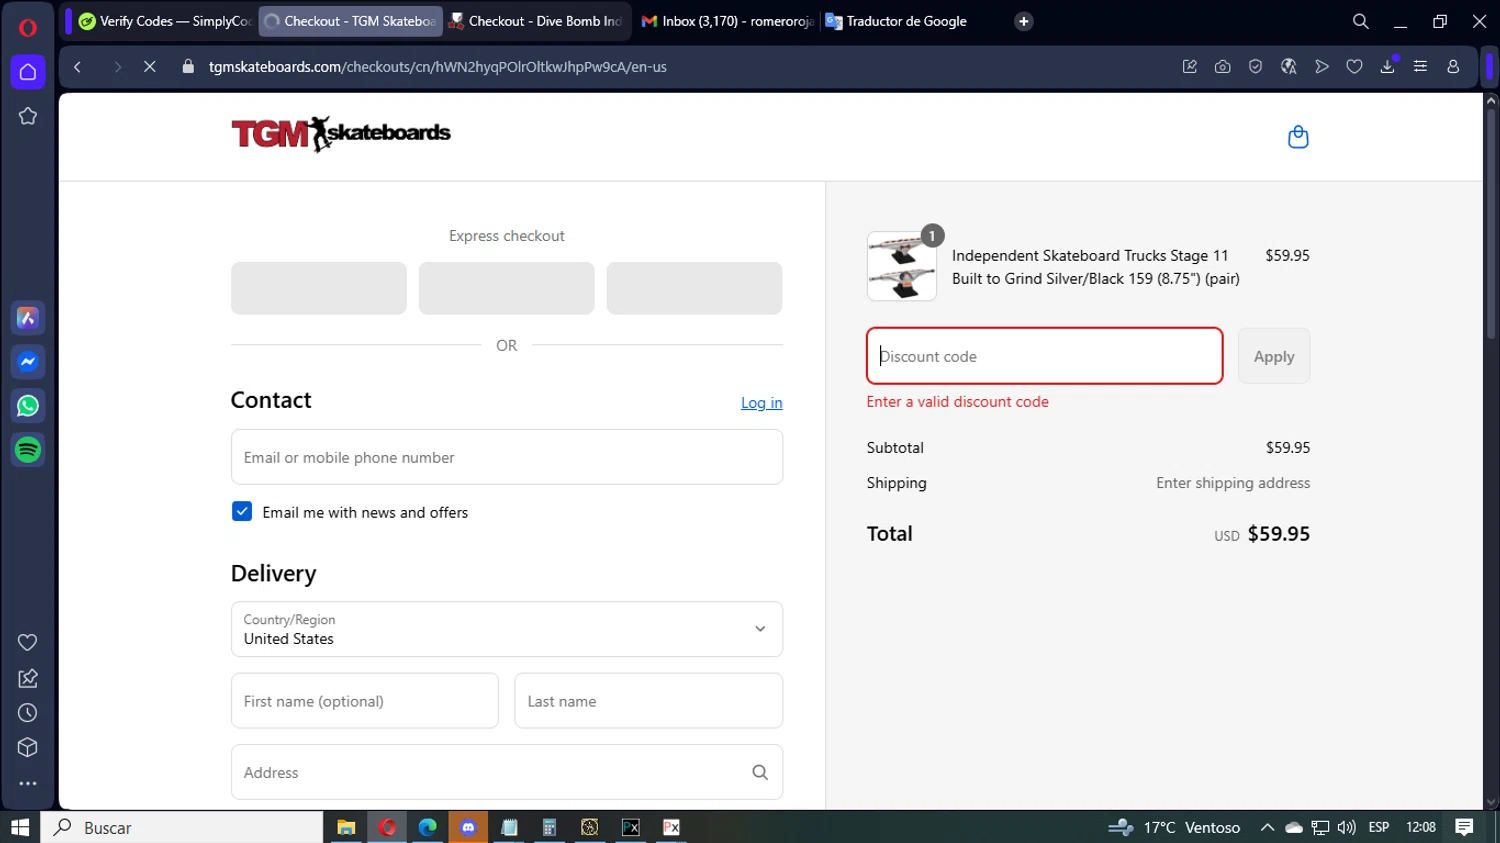
Task: Open the shopping cart bag icon
Action: point(1298,137)
